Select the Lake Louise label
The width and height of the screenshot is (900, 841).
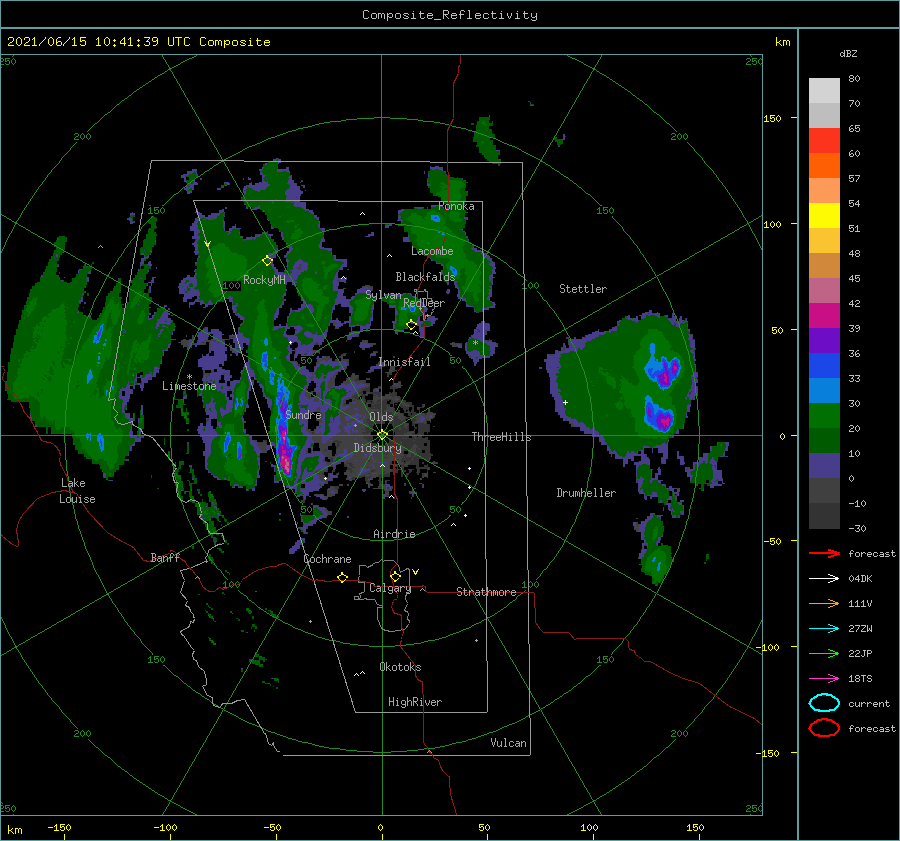pos(77,491)
